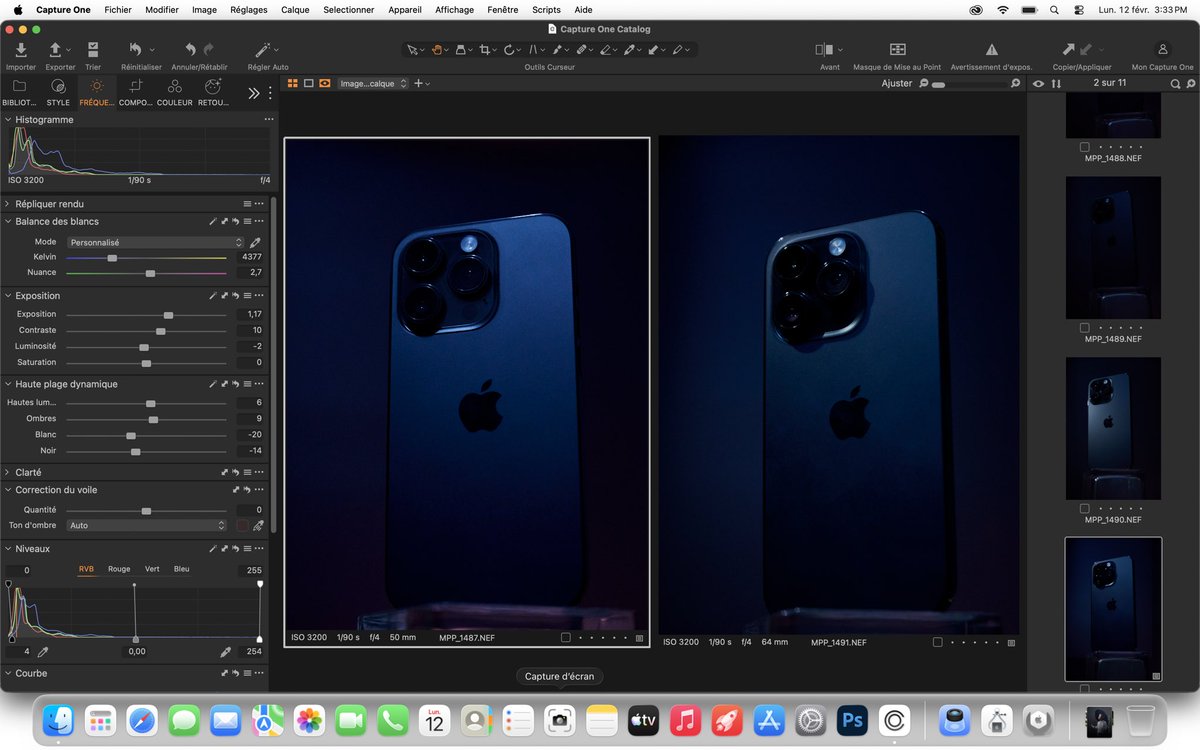Open the BIBLIOT... library tab

click(x=20, y=93)
